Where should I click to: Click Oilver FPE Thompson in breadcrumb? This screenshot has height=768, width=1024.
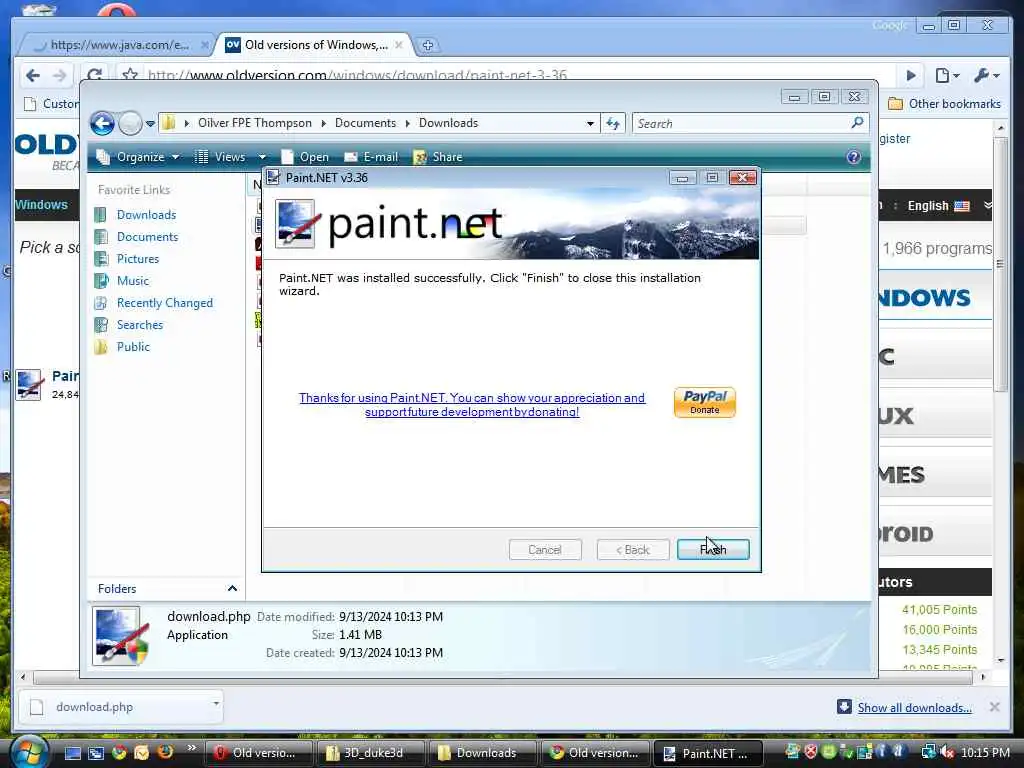point(255,123)
